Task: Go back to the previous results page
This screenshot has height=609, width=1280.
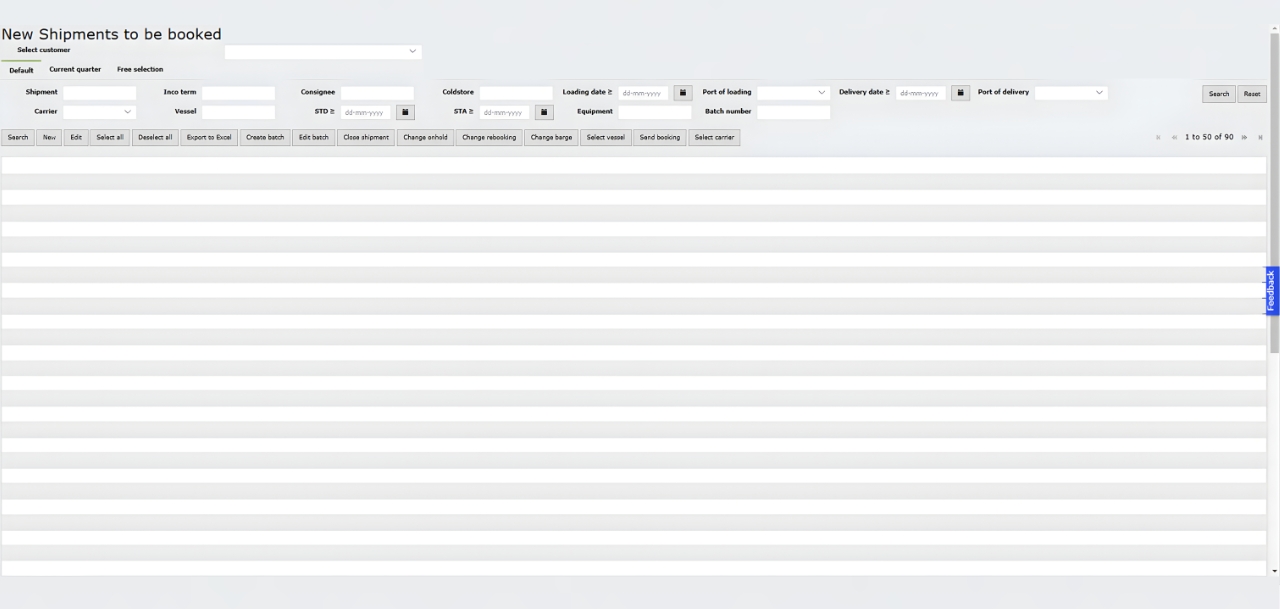Action: tap(1174, 137)
